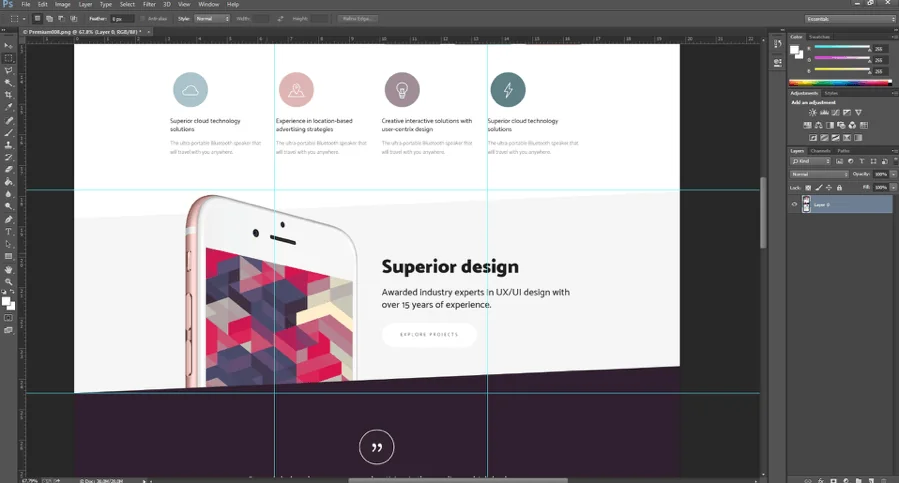899x483 pixels.
Task: Toggle lock position
Action: 829,188
